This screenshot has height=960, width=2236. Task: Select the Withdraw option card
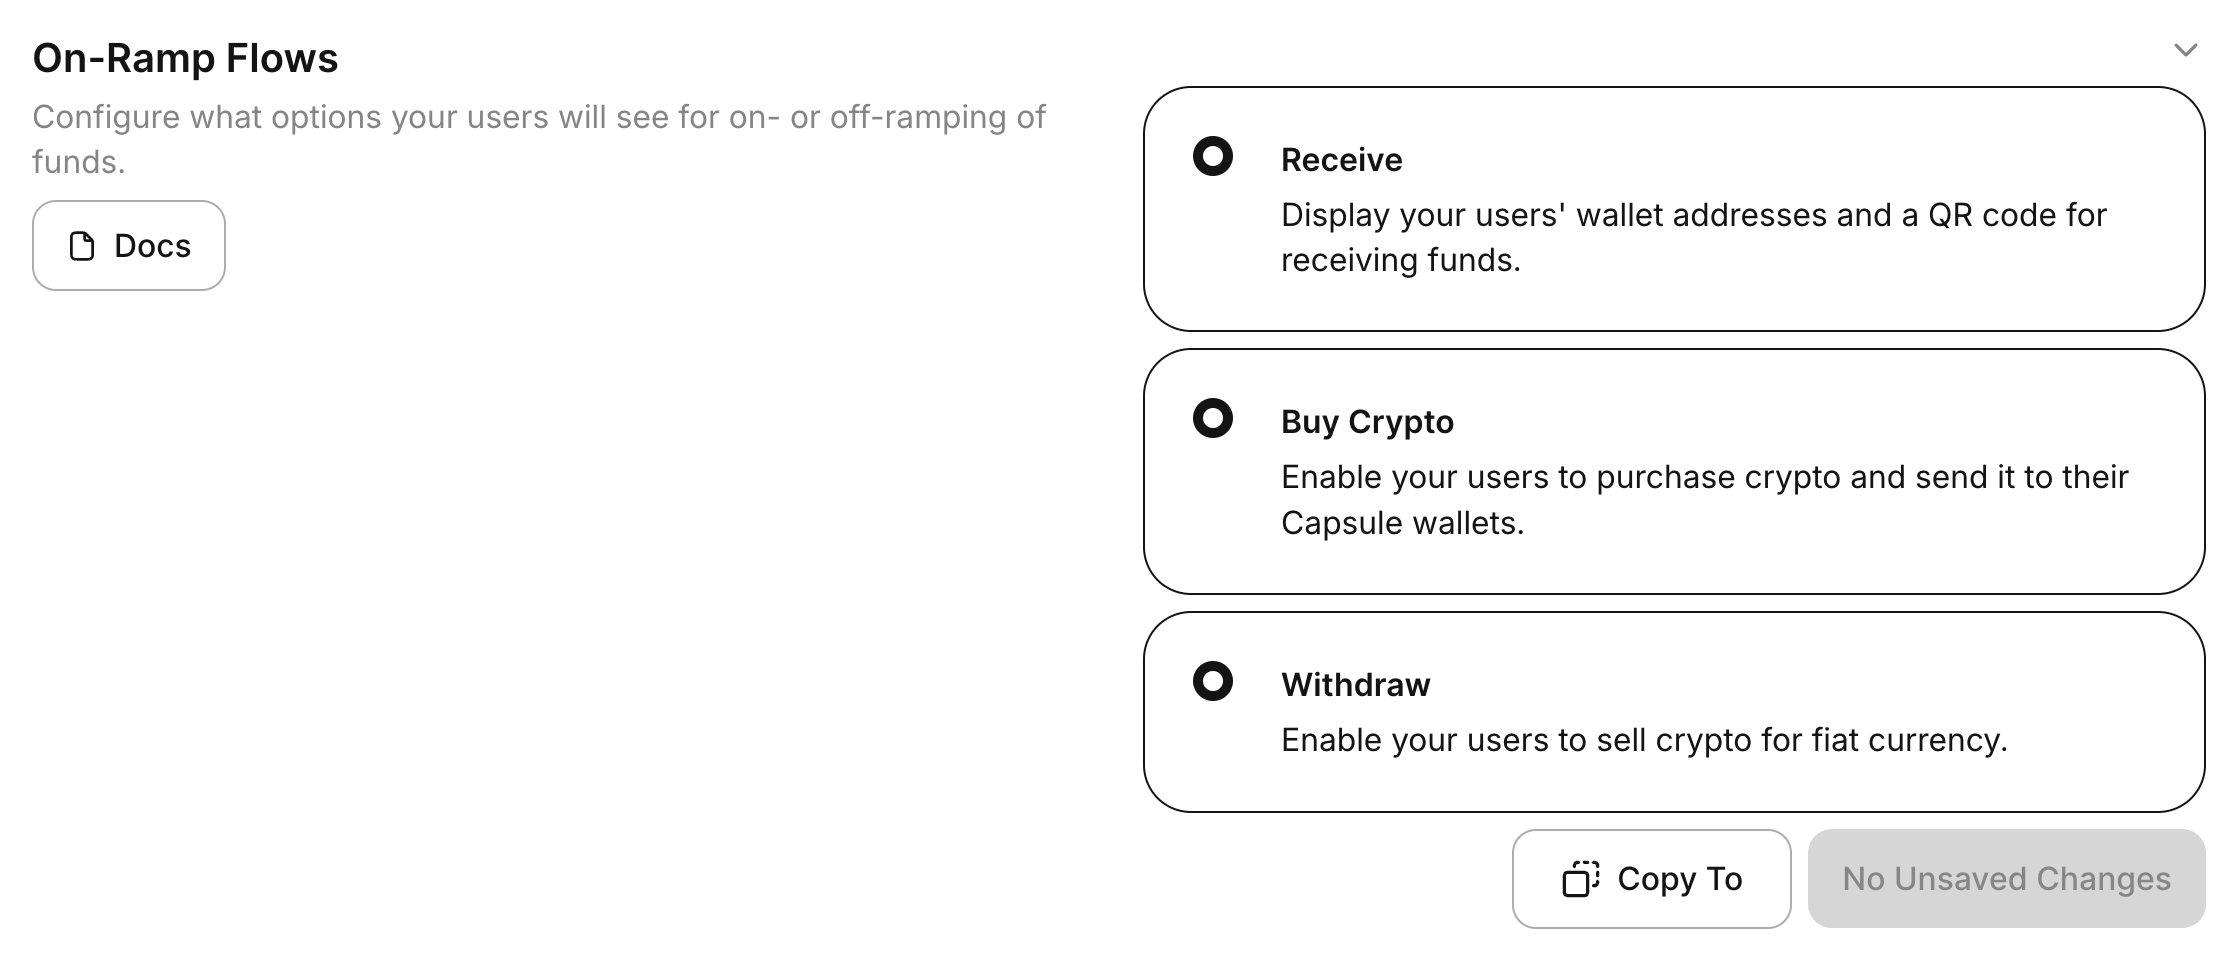pos(1680,710)
